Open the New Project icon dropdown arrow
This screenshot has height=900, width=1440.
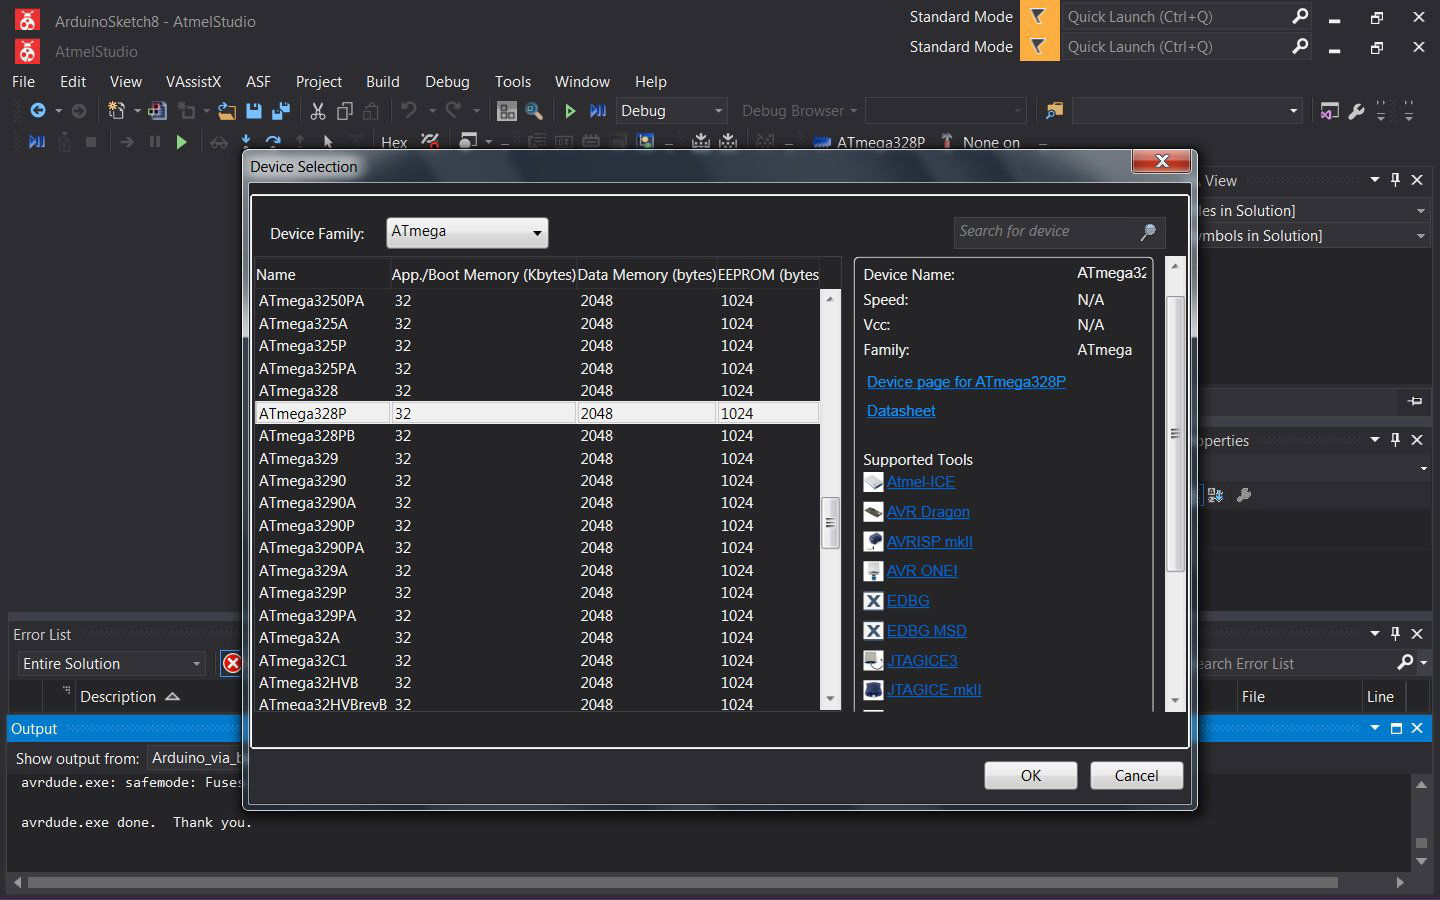point(137,111)
